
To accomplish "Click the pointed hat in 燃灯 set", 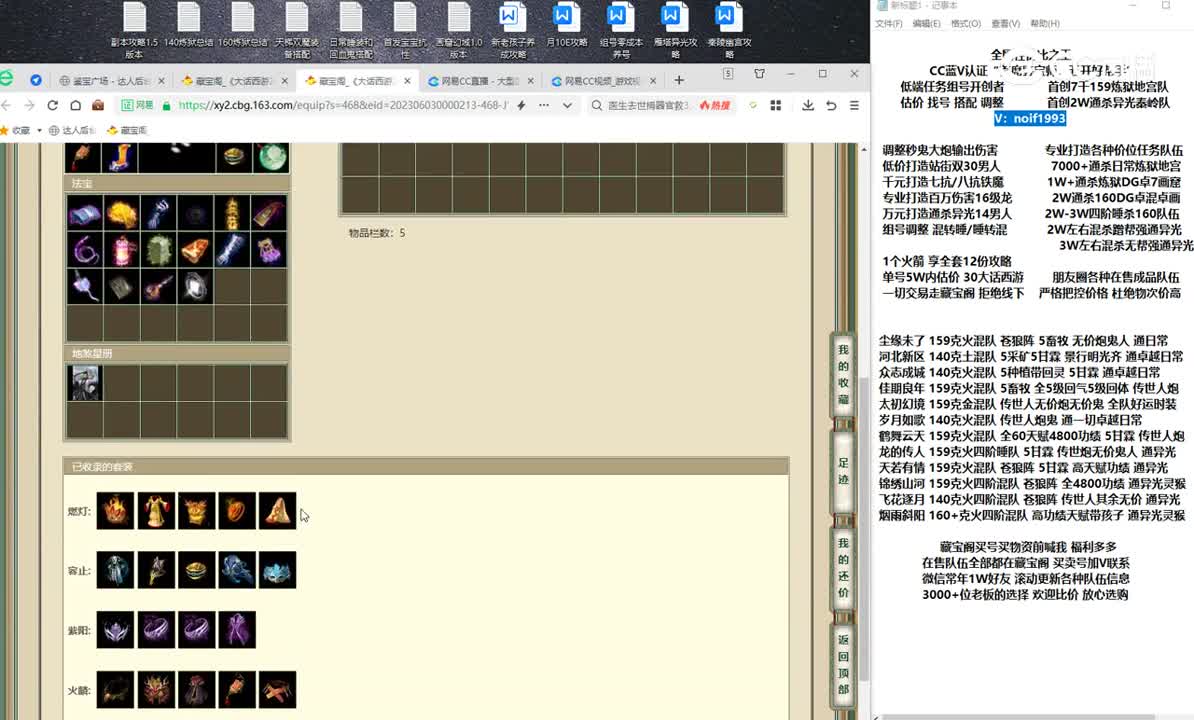I will 277,511.
